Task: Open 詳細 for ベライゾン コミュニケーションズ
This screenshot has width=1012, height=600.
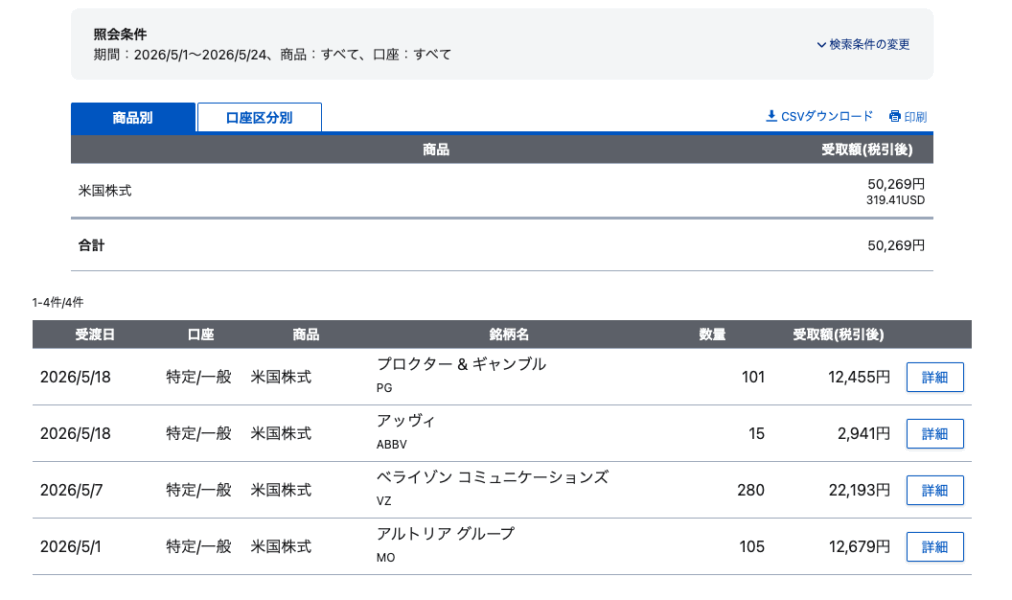Action: tap(935, 490)
